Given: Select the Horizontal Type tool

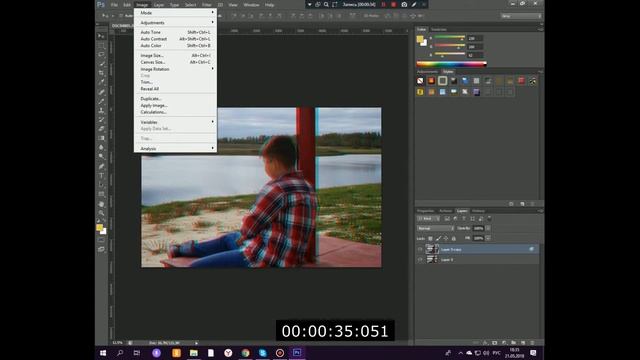Looking at the screenshot, I should click(101, 176).
